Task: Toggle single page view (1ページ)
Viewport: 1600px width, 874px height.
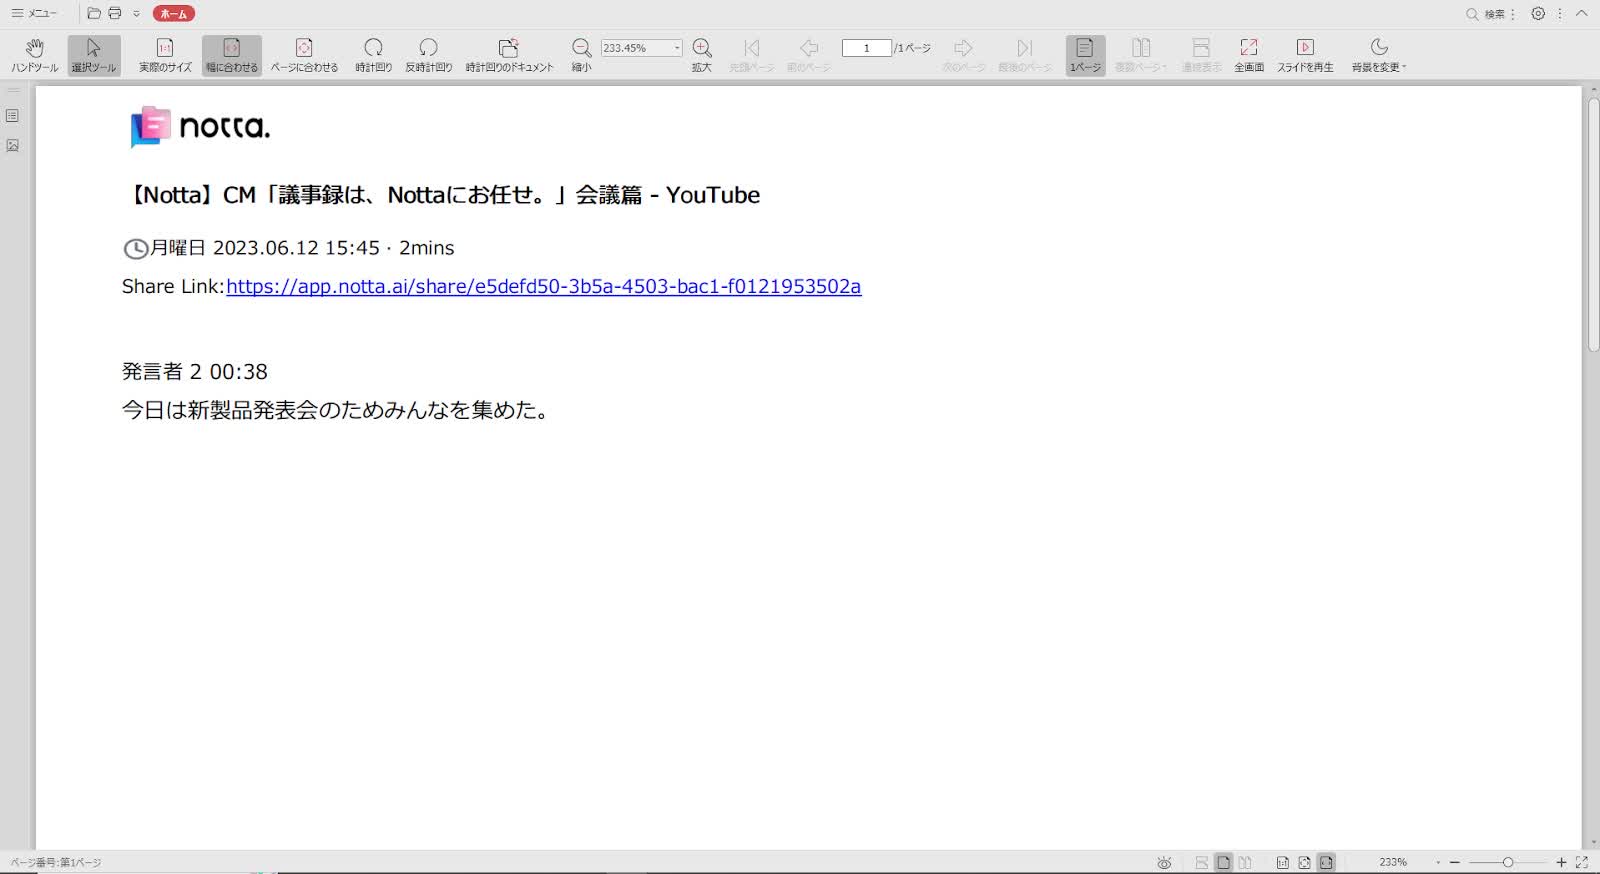Action: coord(1085,56)
